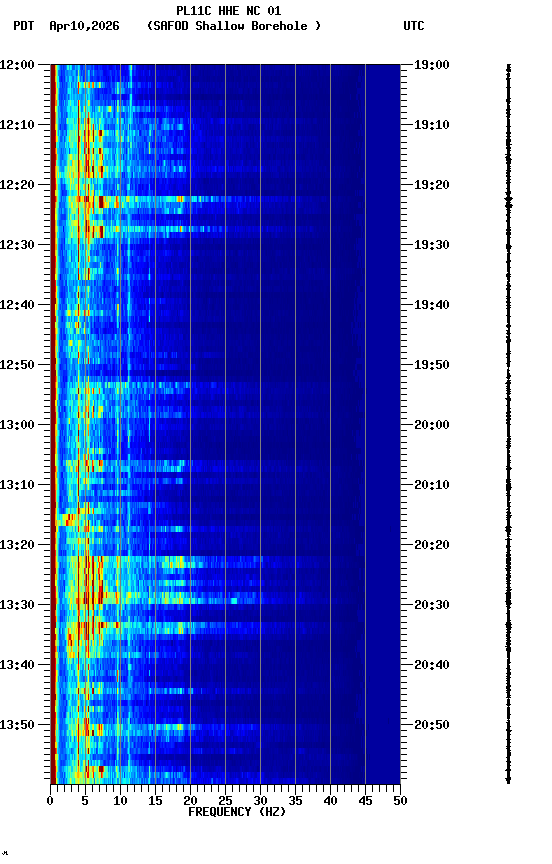The height and width of the screenshot is (864, 552).
Task: Click the 20 Hz frequency tick label
Action: click(190, 801)
